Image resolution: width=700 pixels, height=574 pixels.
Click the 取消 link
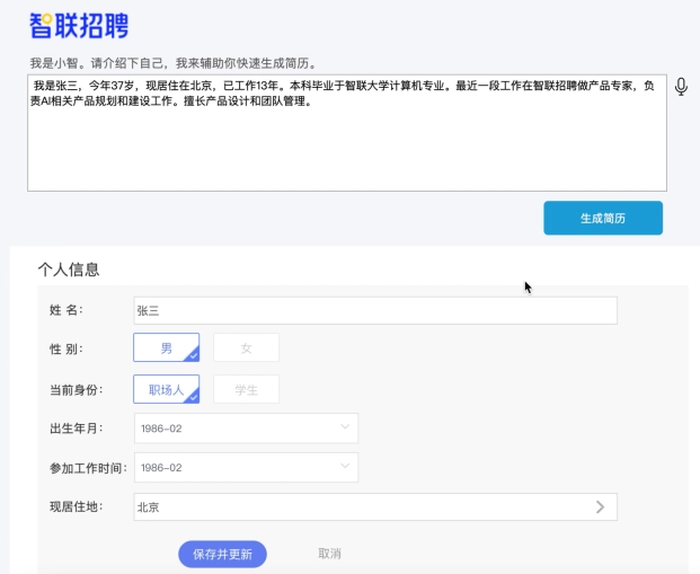pos(329,553)
